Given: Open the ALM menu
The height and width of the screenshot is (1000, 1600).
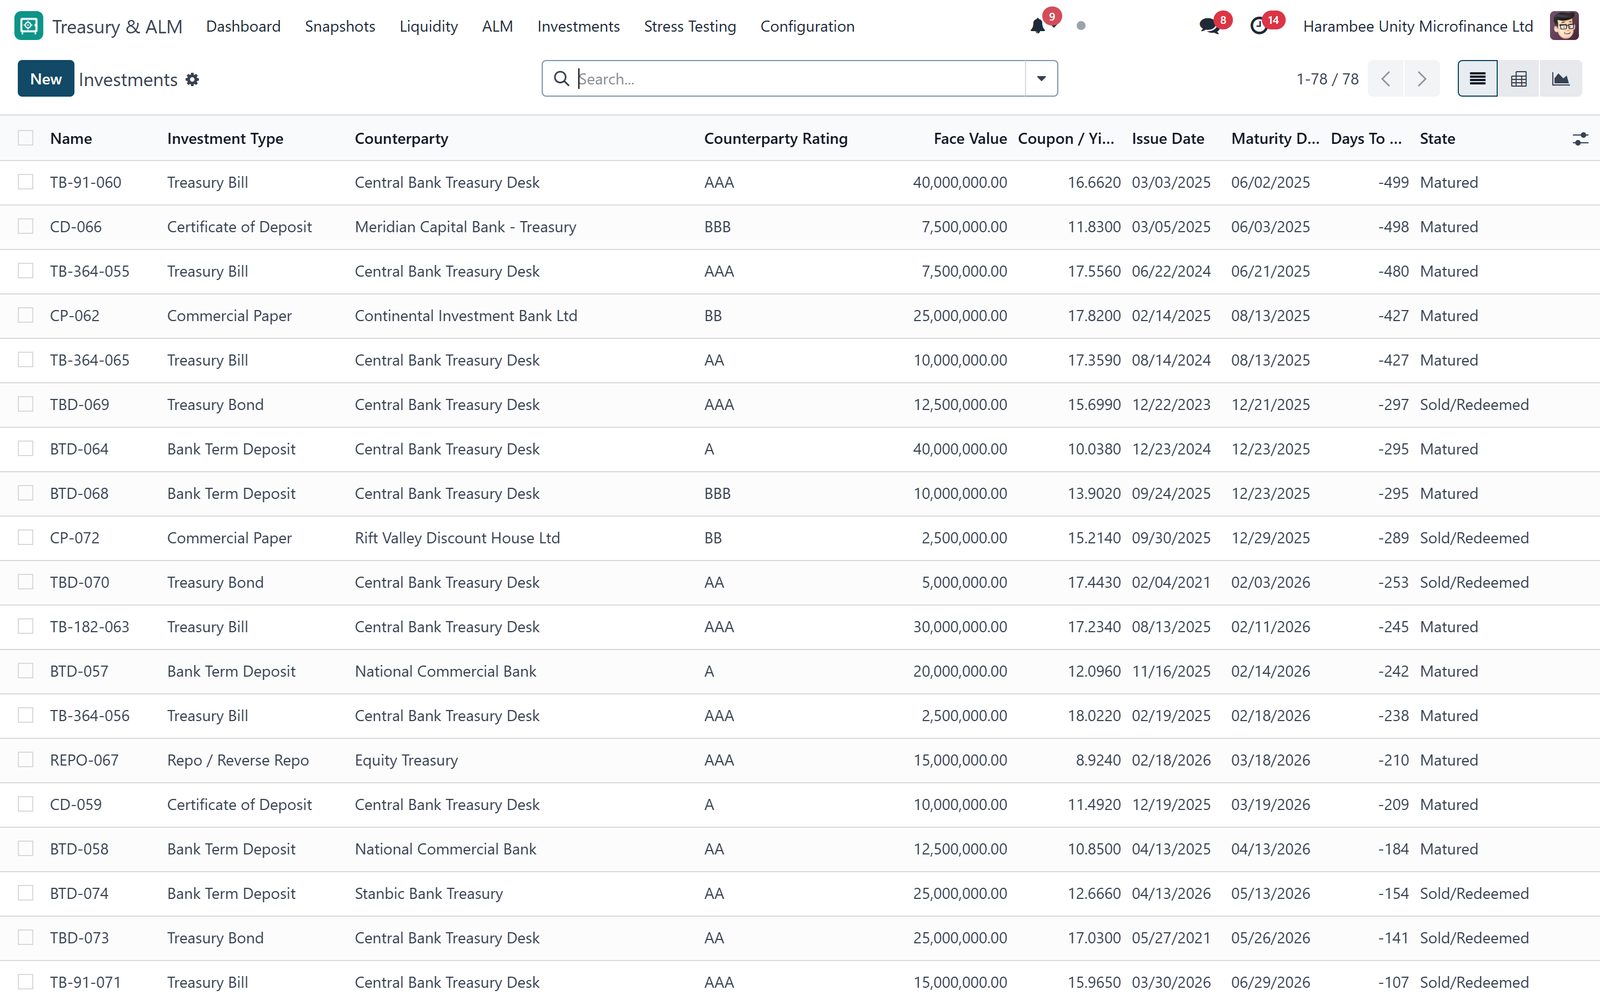Looking at the screenshot, I should [497, 26].
